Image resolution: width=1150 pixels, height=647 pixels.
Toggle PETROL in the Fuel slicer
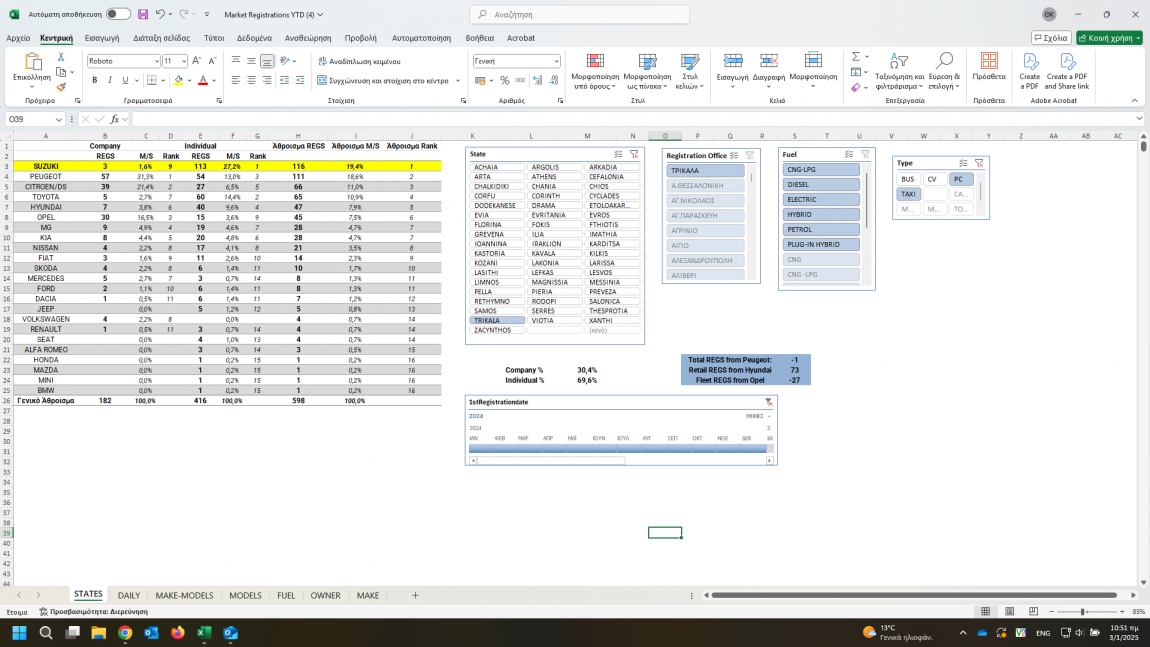[x=821, y=230]
